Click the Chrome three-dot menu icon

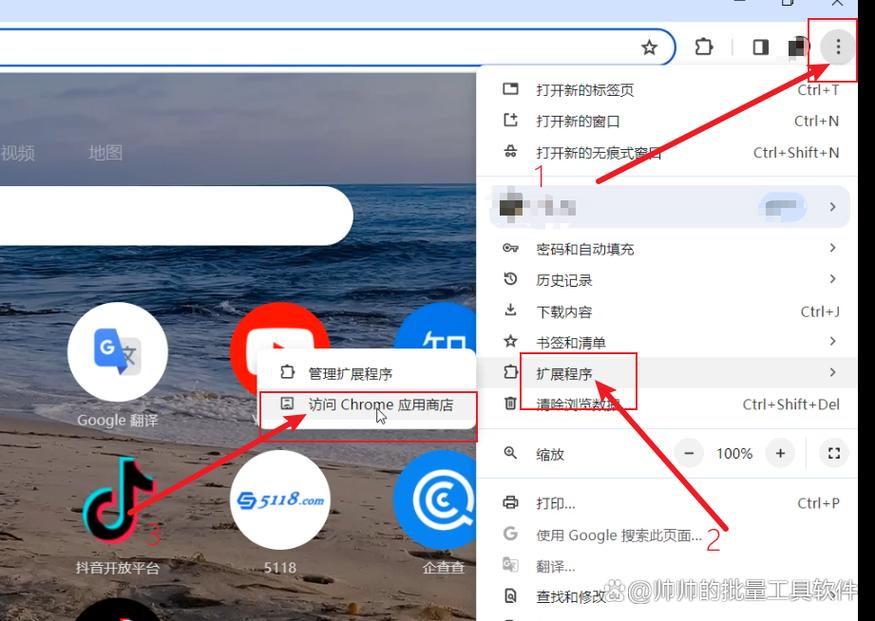[836, 46]
